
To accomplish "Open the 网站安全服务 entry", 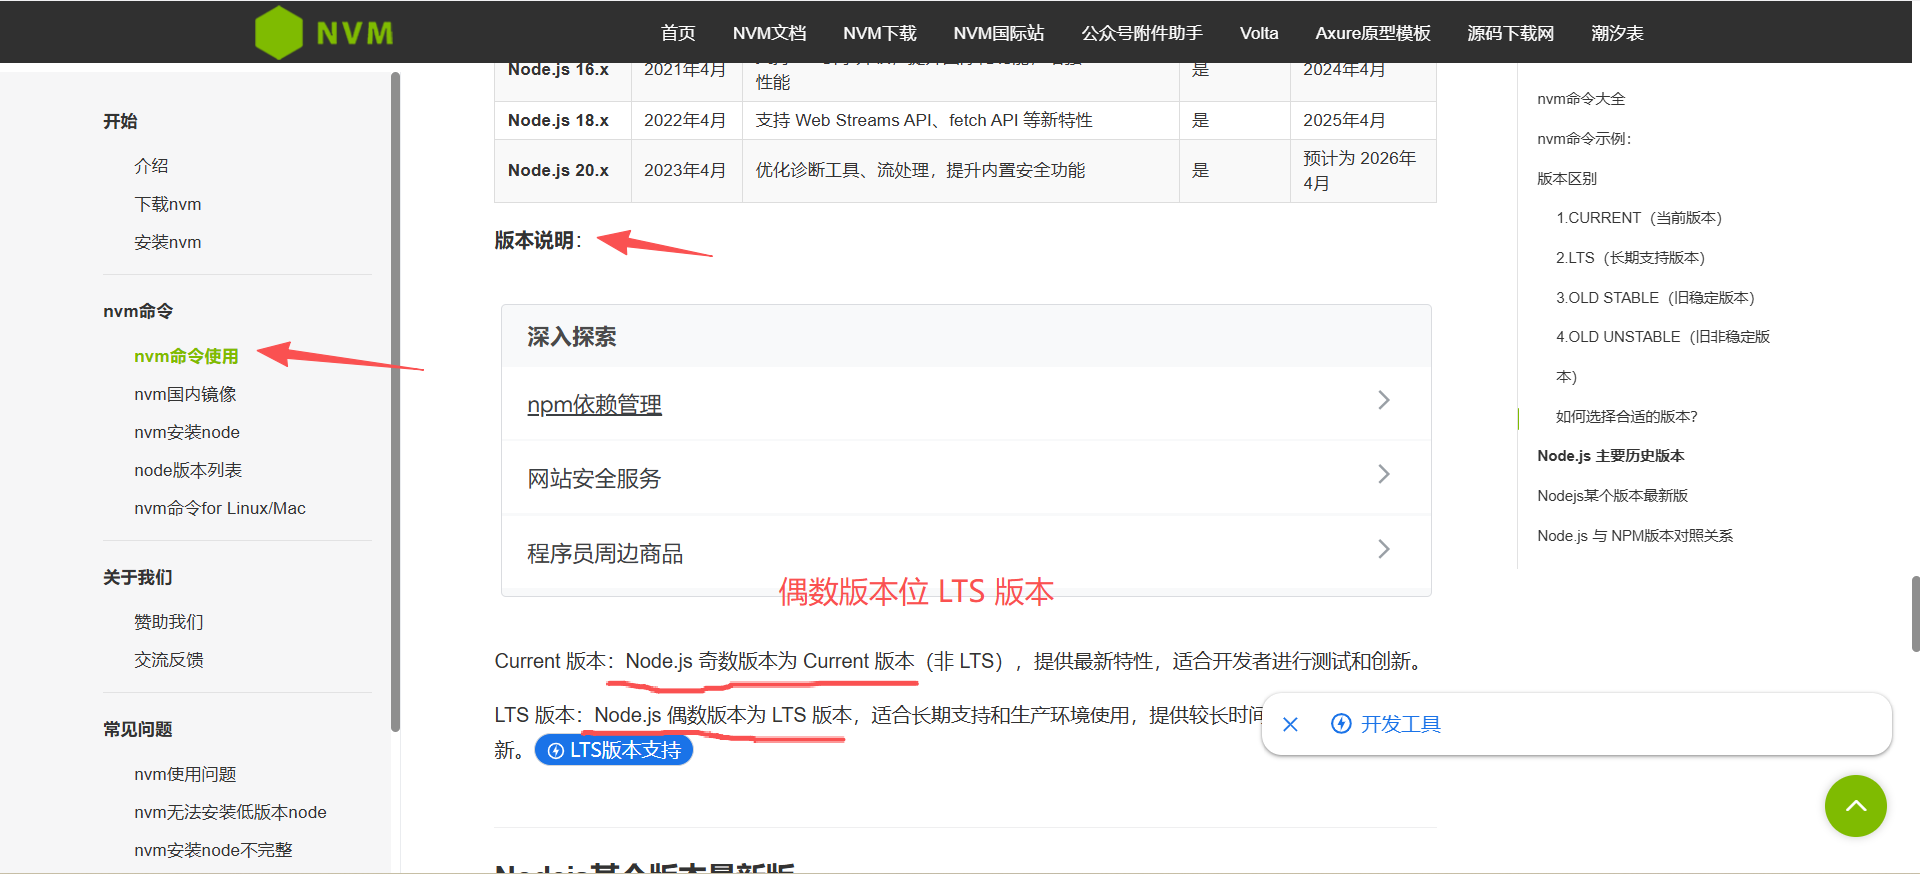I will tap(594, 479).
